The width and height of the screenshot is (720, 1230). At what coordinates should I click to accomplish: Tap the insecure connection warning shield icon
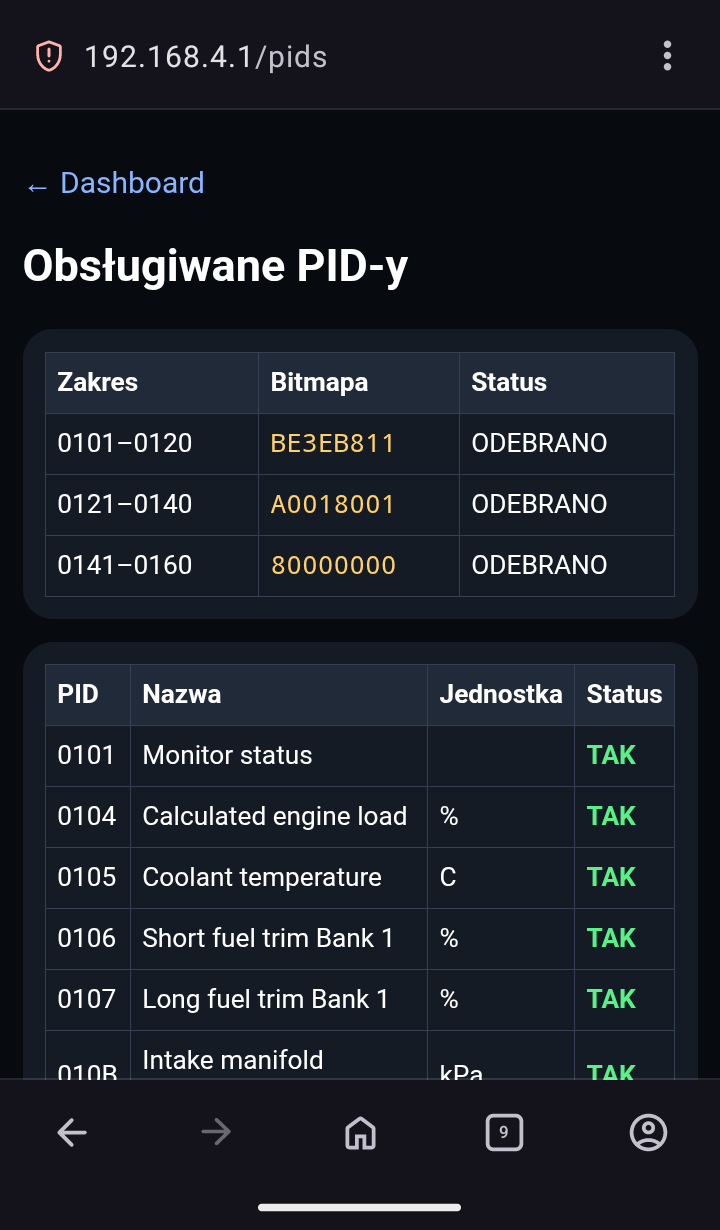(48, 56)
